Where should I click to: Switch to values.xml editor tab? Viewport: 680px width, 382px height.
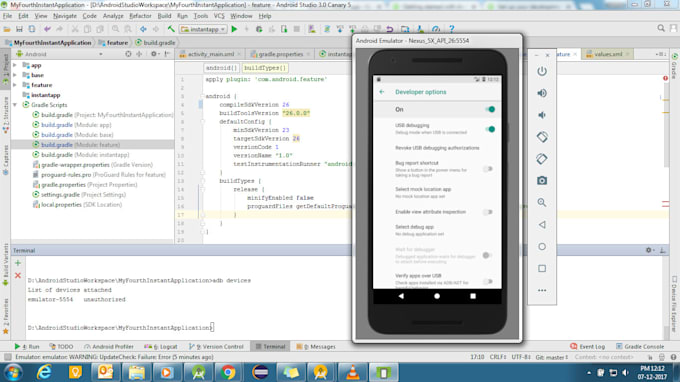[x=608, y=54]
